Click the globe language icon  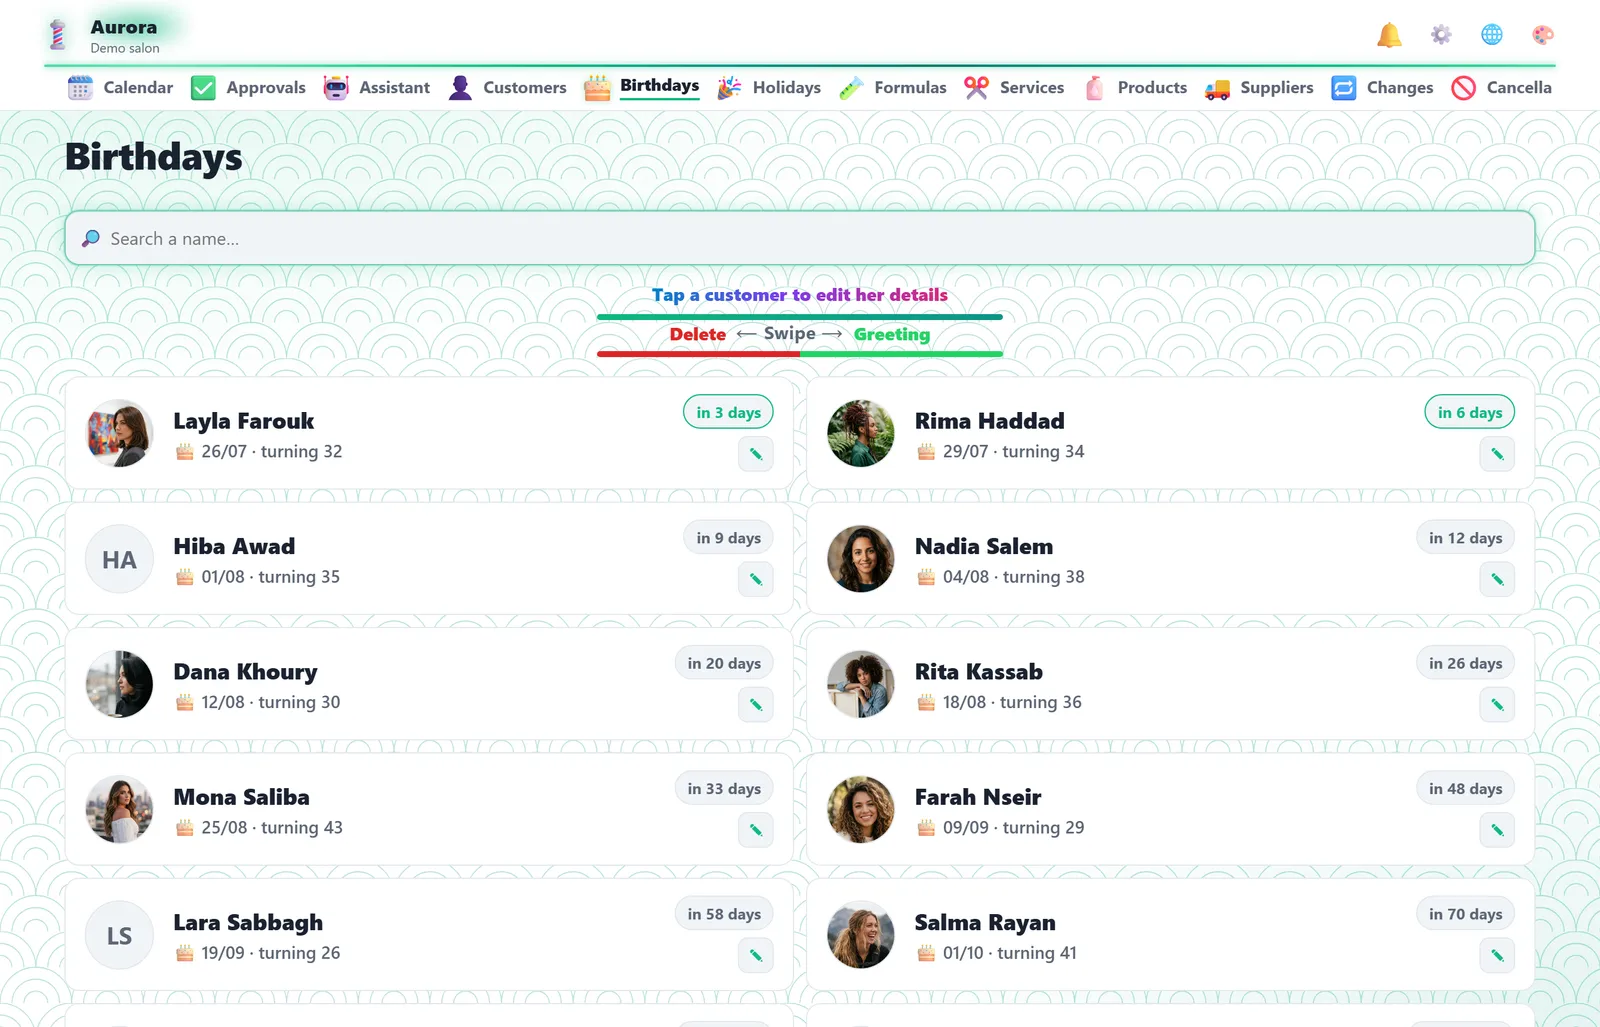point(1492,35)
